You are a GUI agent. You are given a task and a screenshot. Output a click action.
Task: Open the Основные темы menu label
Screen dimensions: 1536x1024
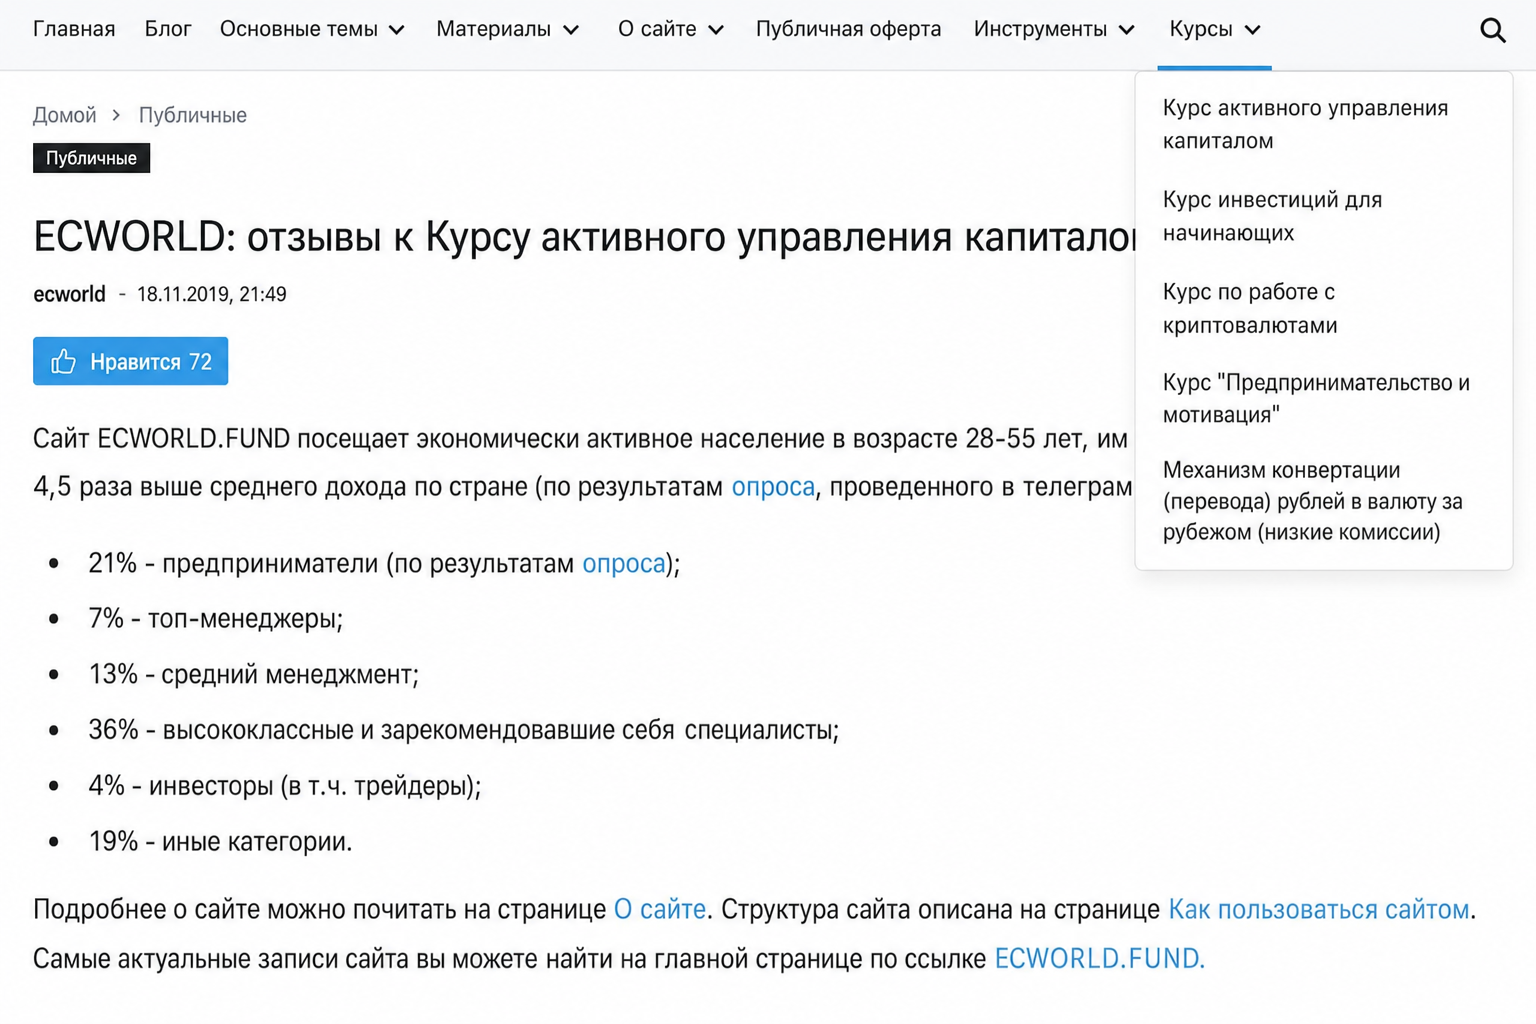coord(298,29)
